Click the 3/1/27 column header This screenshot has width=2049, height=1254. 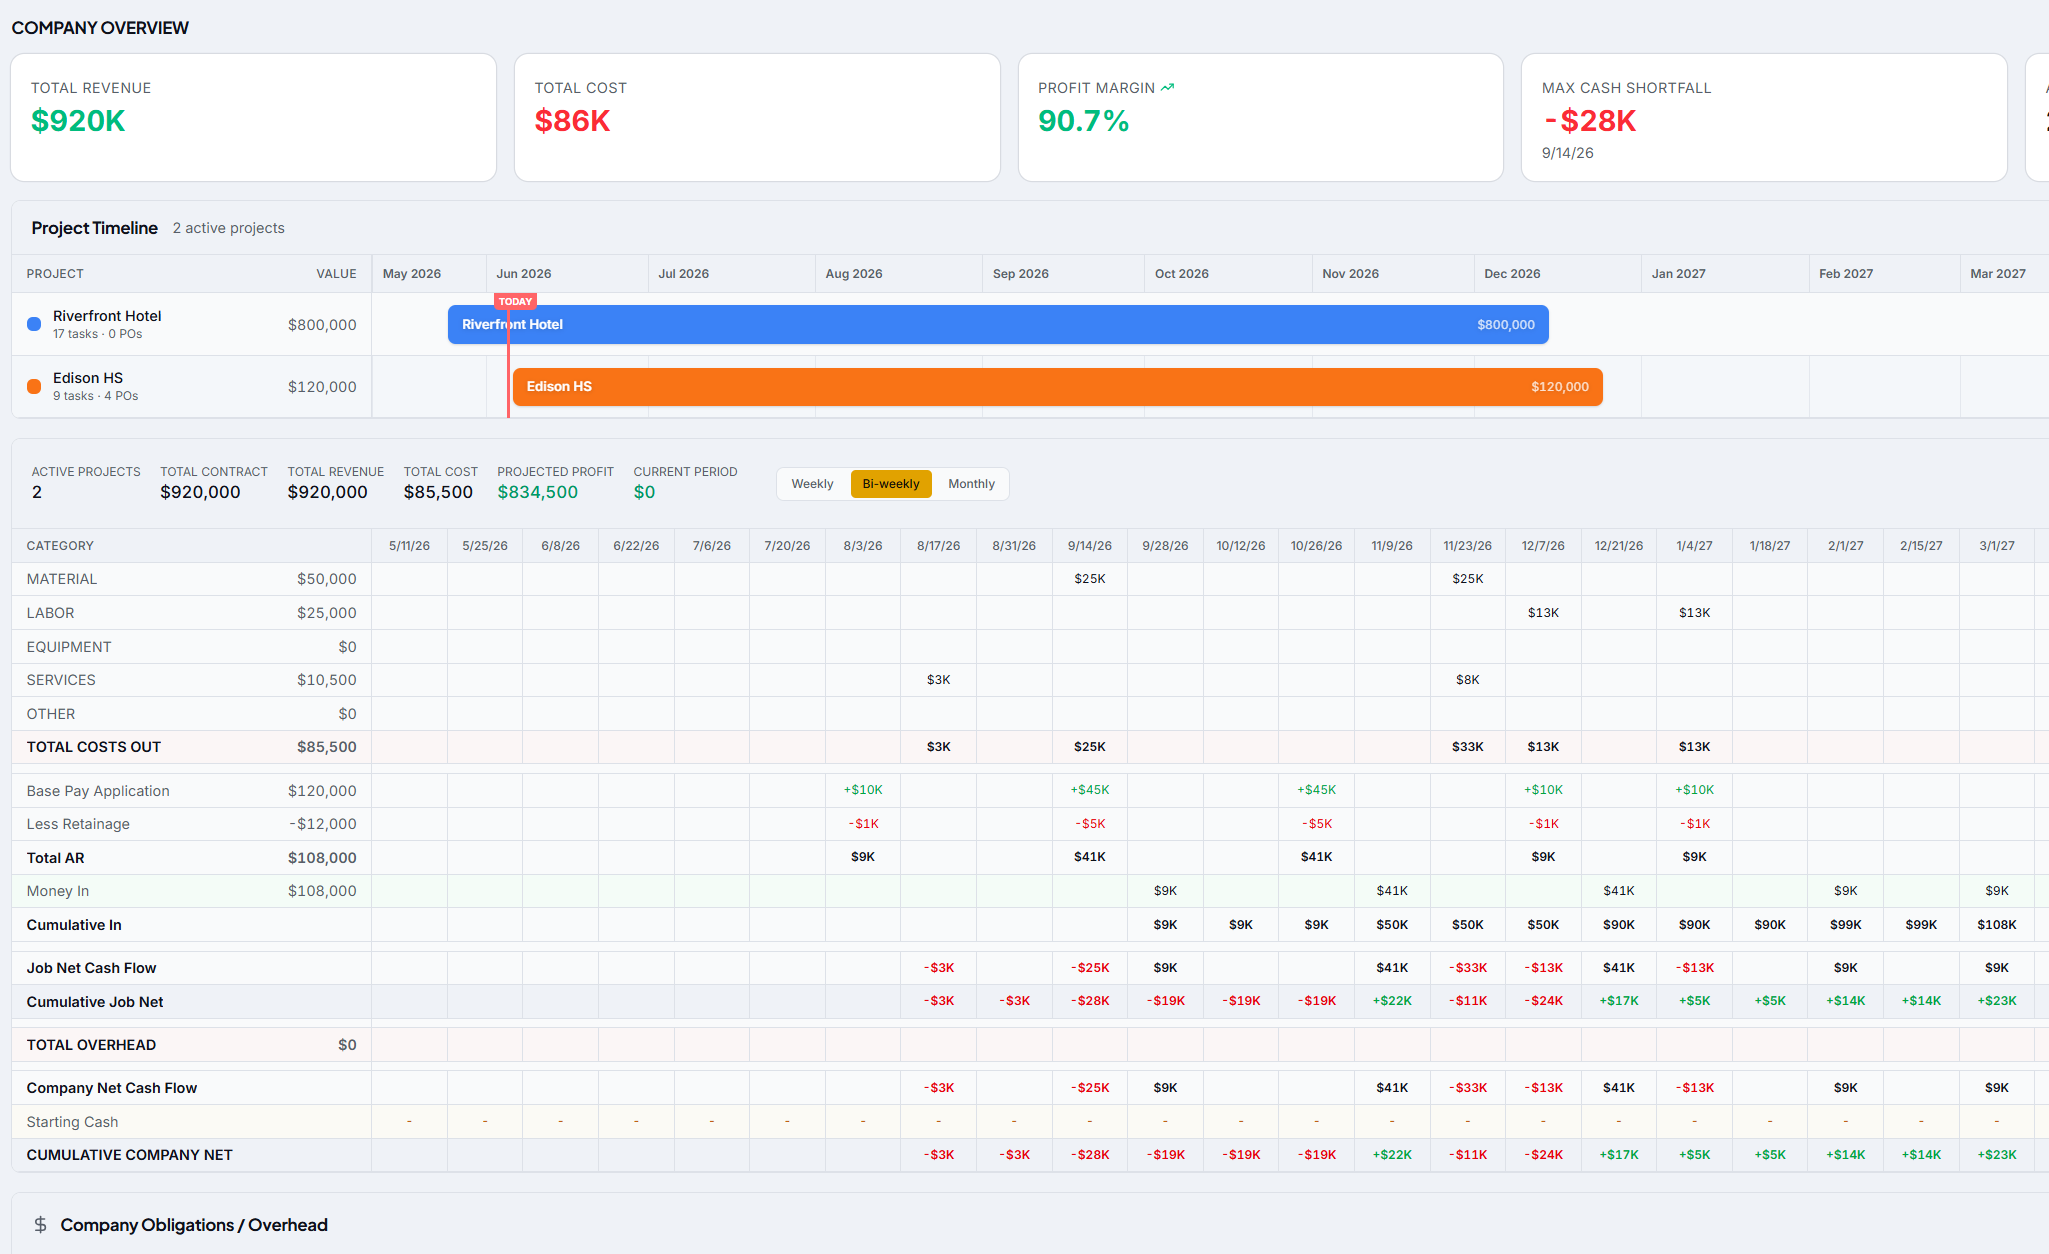point(1996,546)
